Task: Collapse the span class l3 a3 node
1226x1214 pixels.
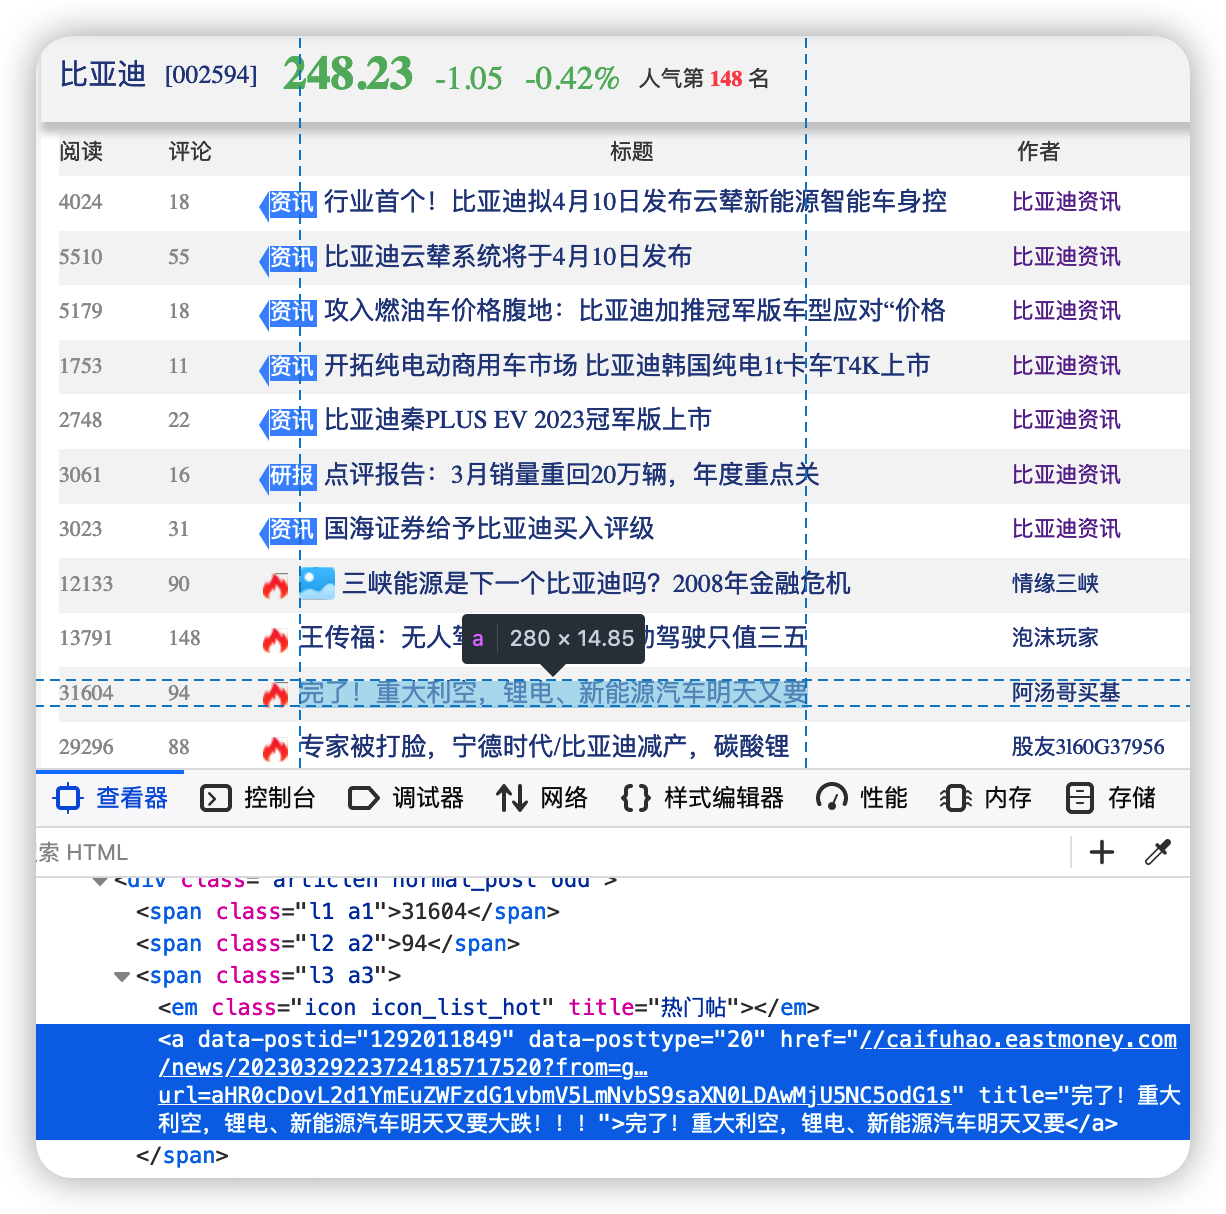Action: coord(122,976)
